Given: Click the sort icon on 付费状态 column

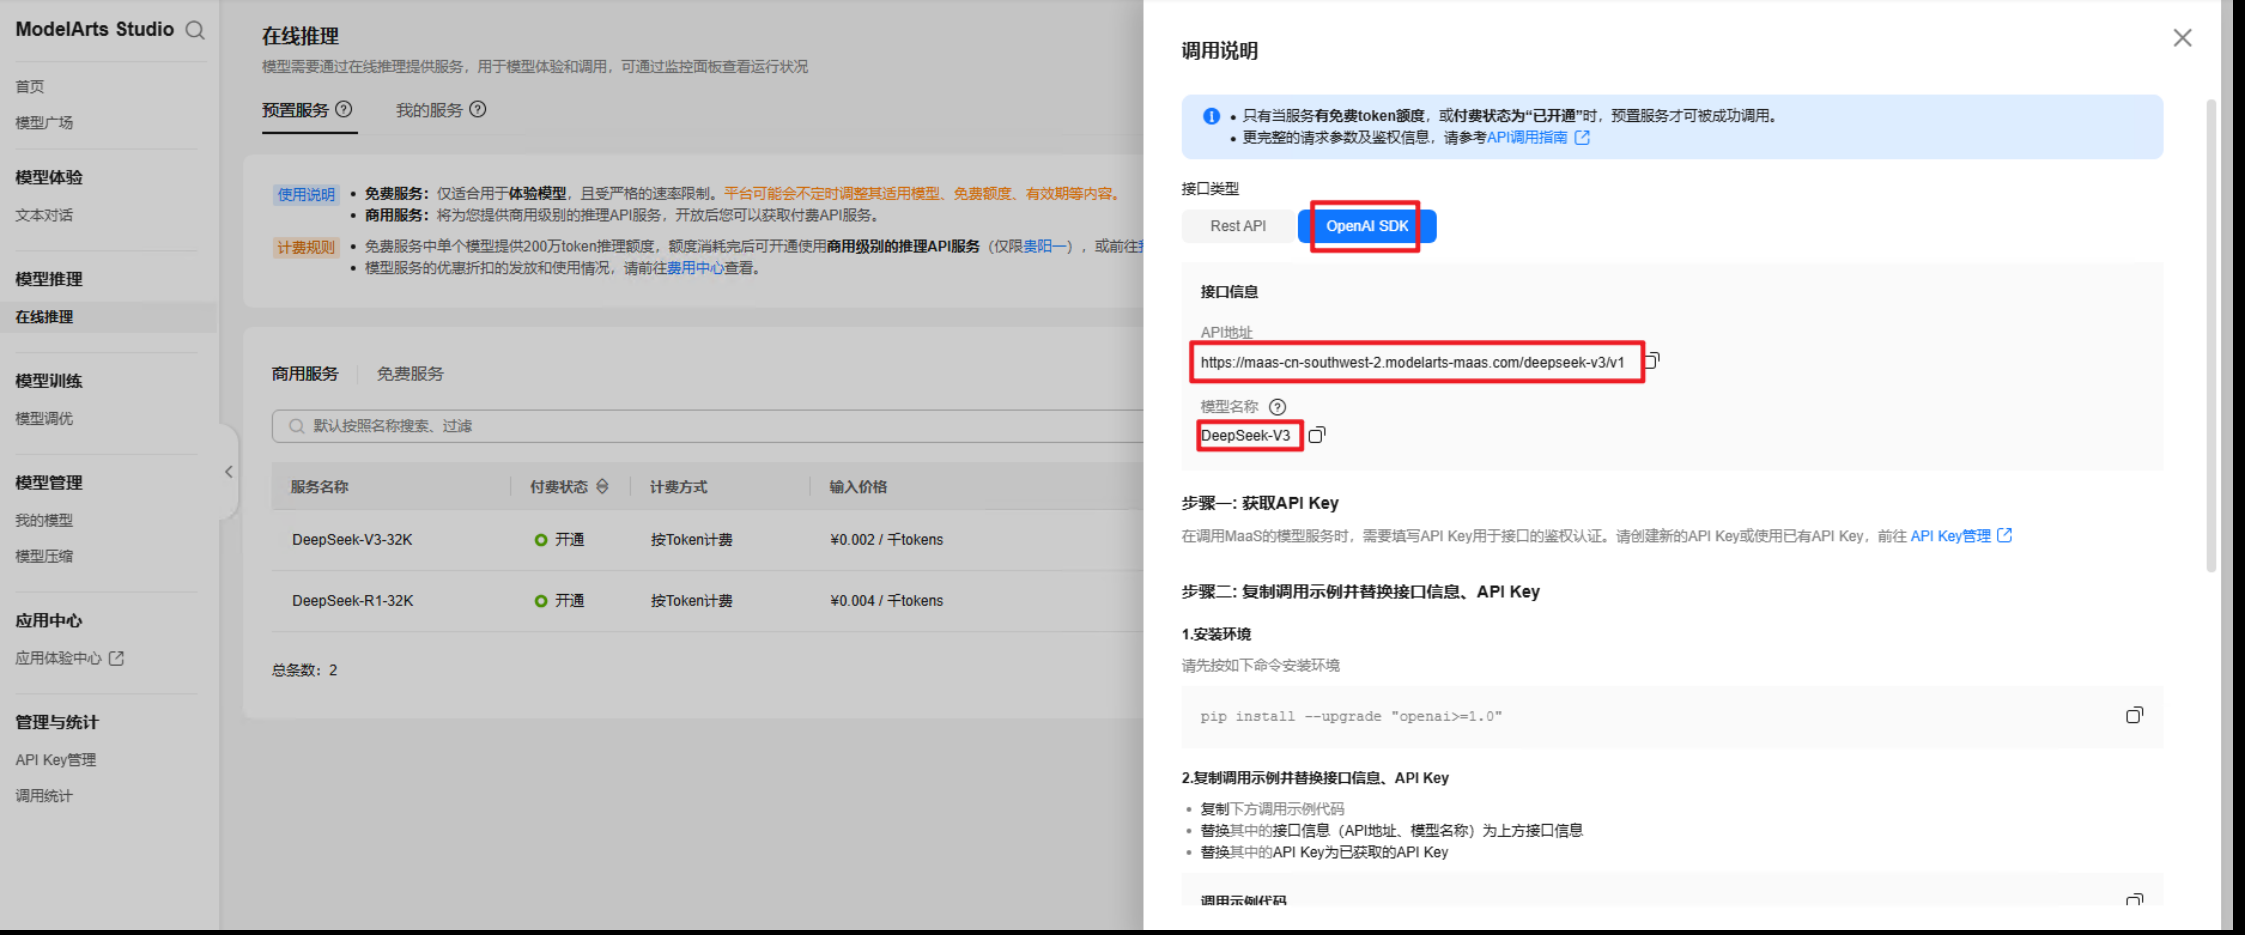Looking at the screenshot, I should 602,486.
